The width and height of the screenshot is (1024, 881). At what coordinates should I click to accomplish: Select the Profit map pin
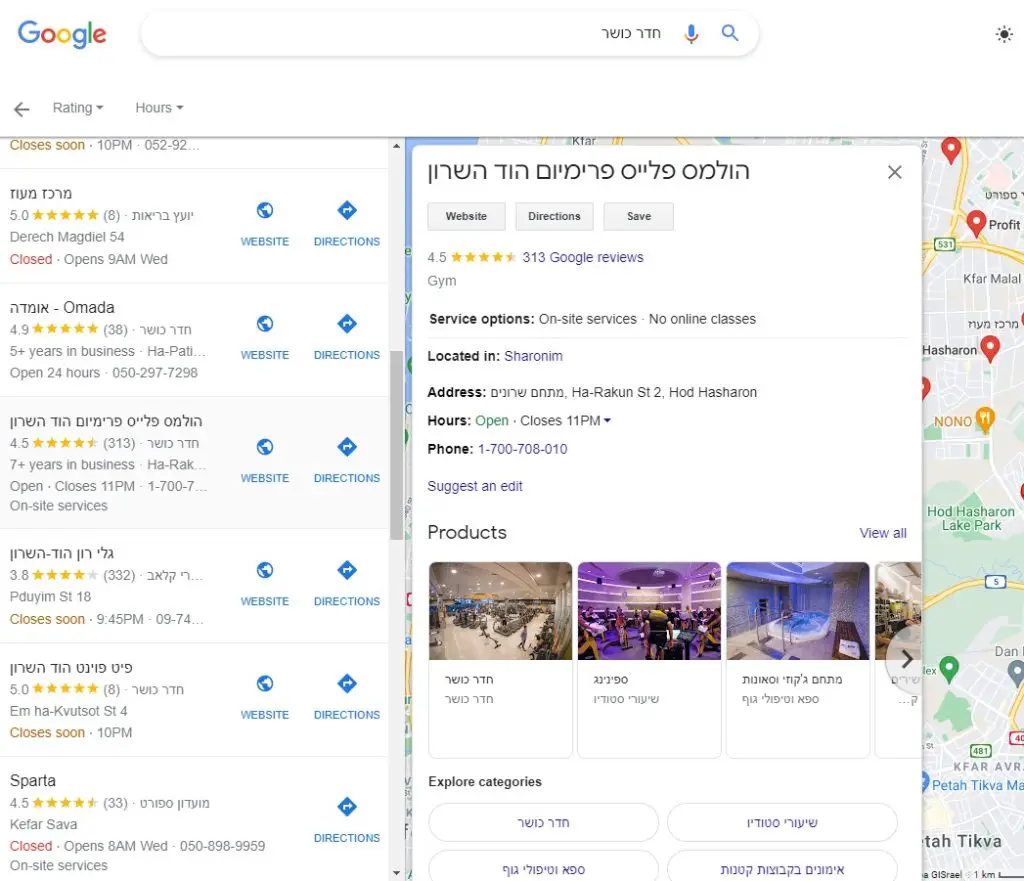(x=976, y=224)
